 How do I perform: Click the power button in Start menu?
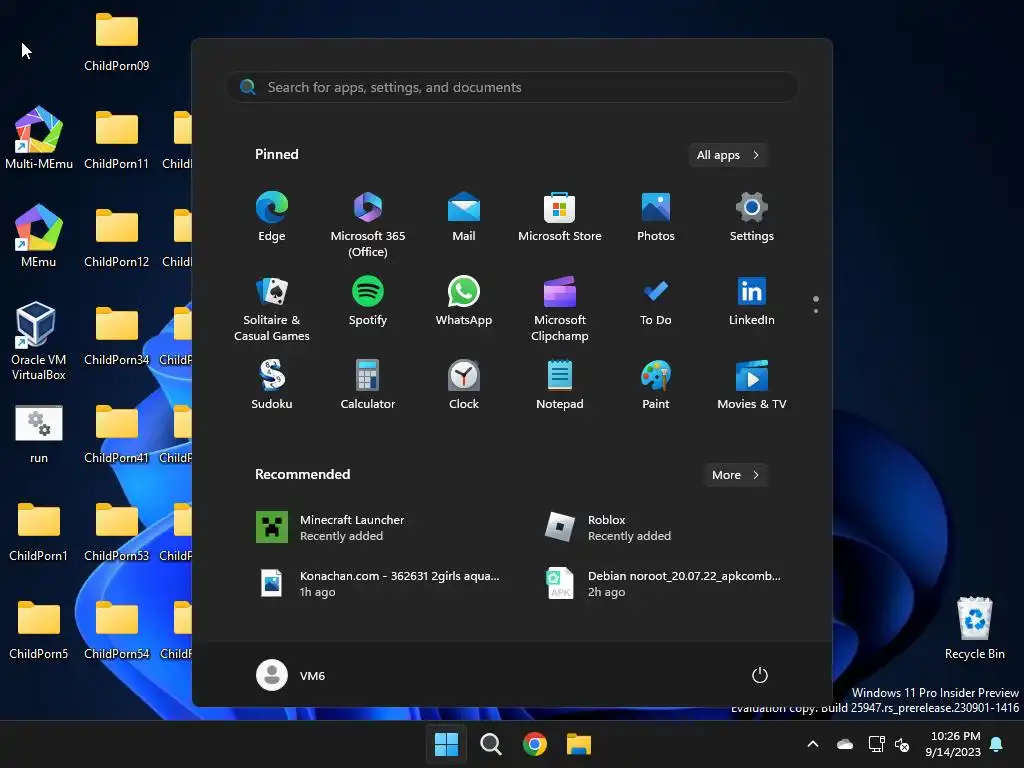click(760, 675)
